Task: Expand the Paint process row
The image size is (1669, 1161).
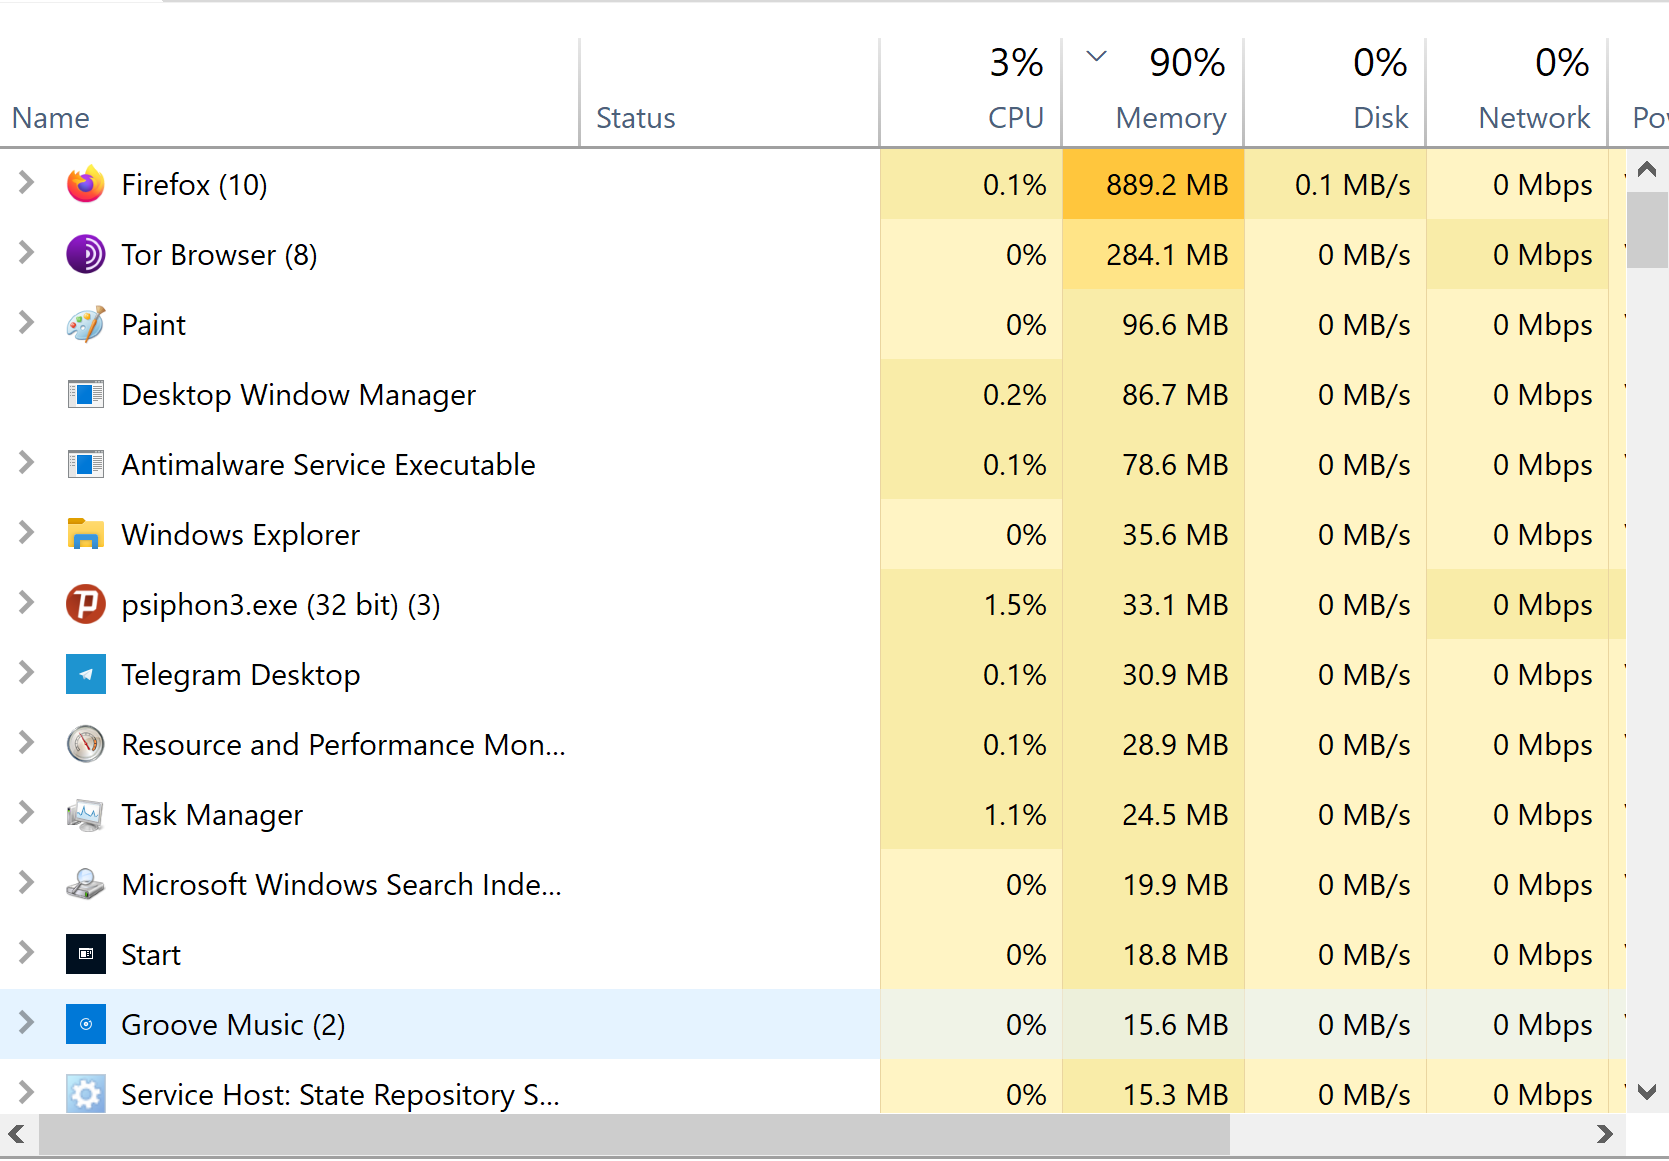Action: pyautogui.click(x=27, y=323)
